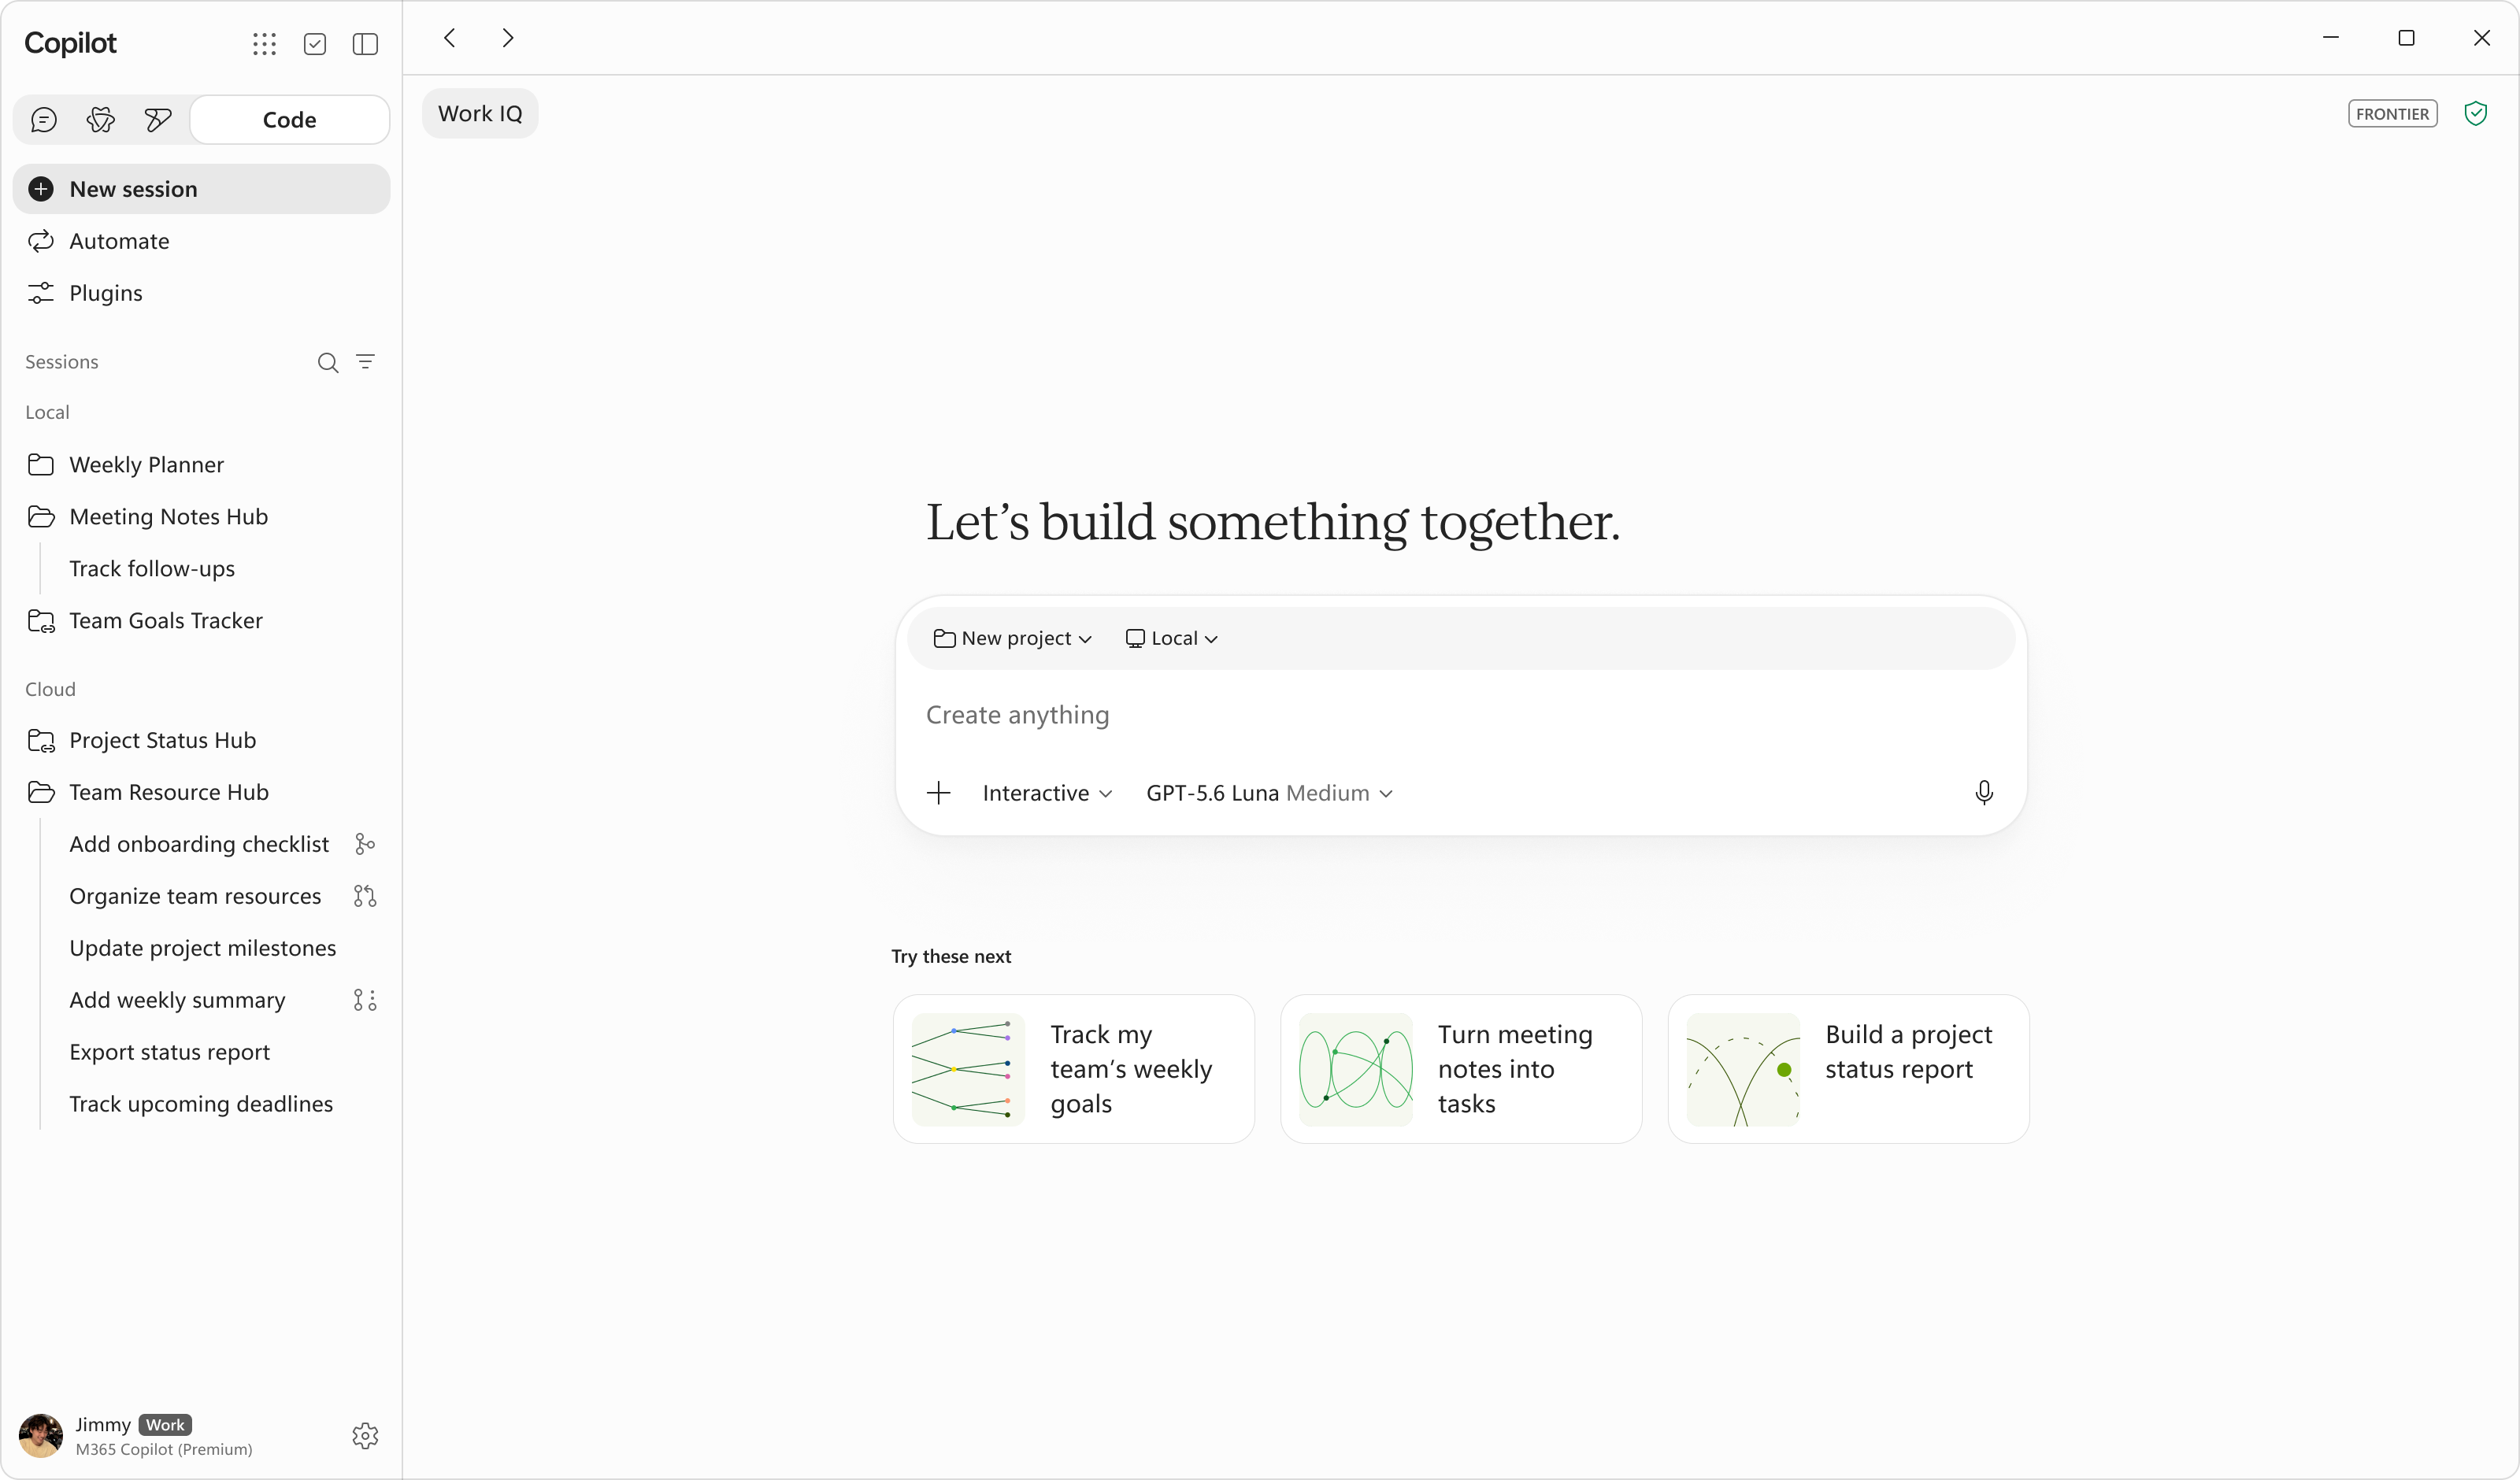Open the Track follow-ups session
The height and width of the screenshot is (1480, 2520).
point(152,569)
